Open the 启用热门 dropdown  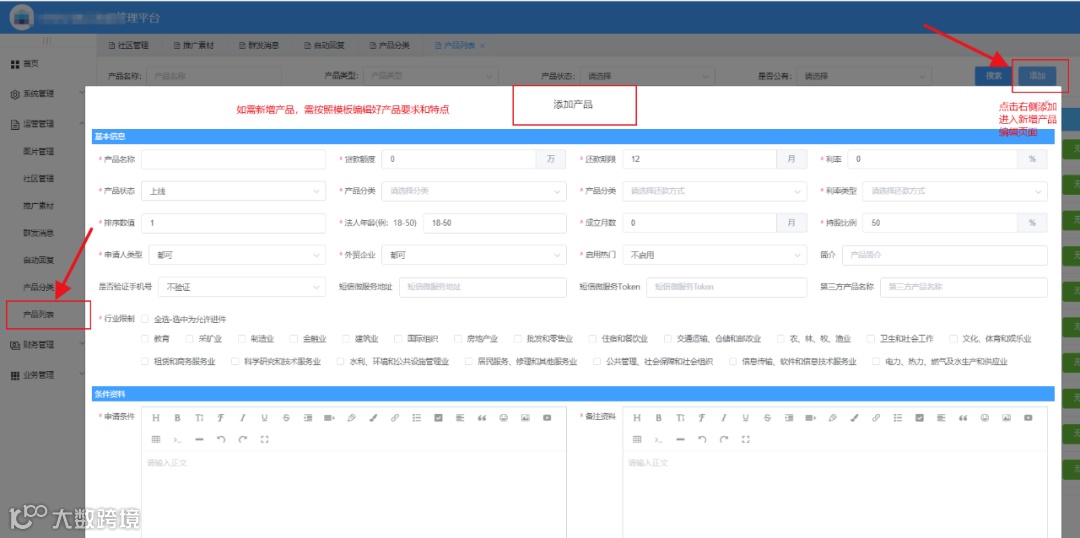(x=714, y=255)
